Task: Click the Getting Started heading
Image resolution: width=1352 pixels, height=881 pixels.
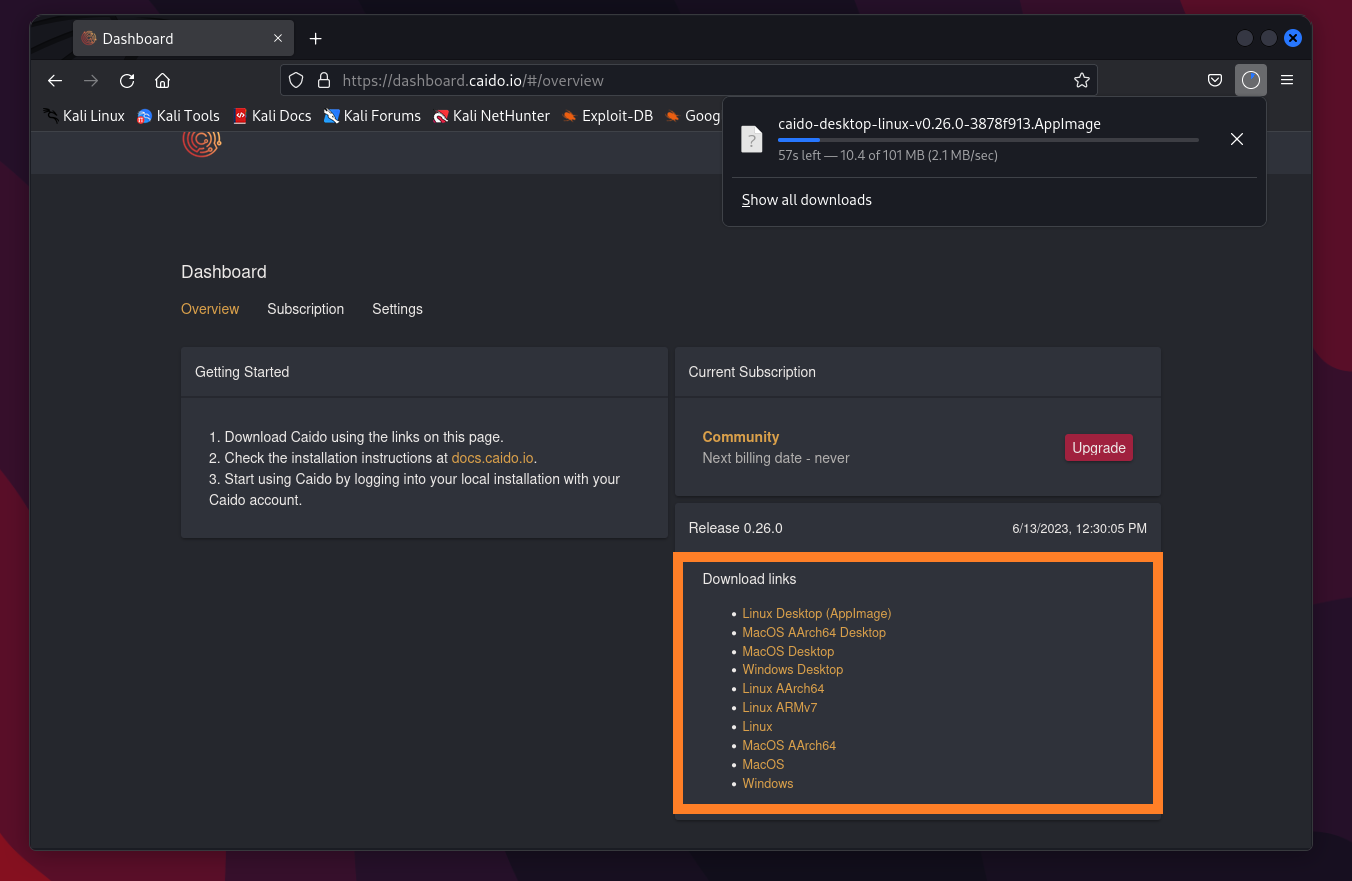Action: click(242, 372)
